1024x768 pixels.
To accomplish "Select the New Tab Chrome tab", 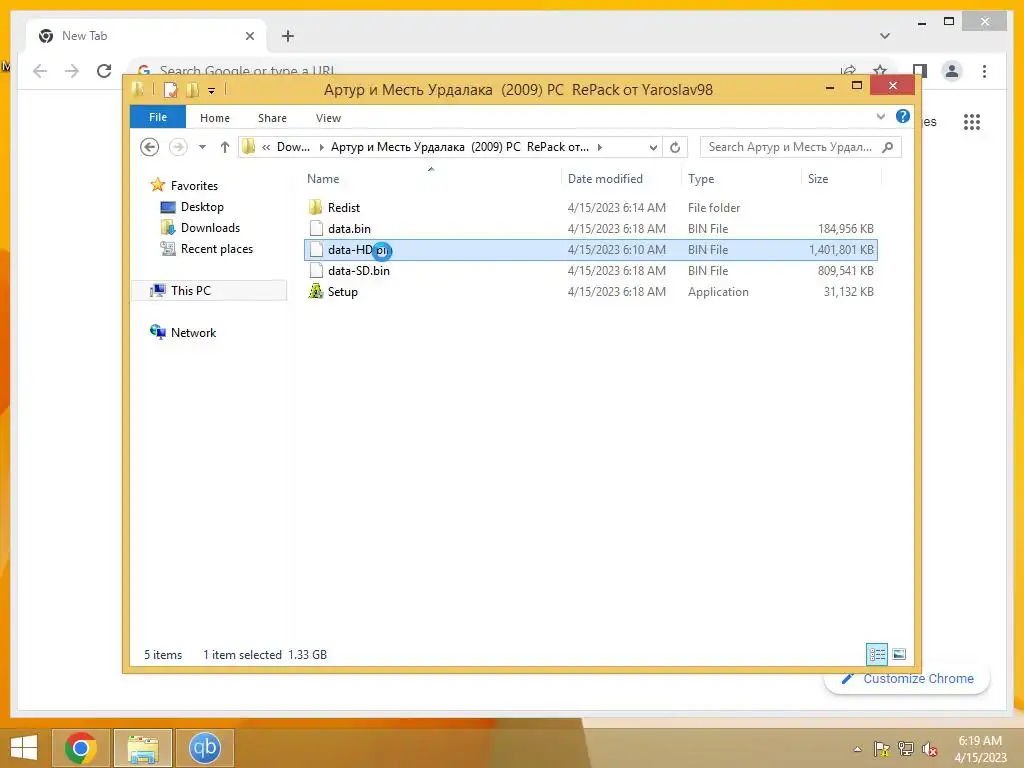I will coord(146,36).
